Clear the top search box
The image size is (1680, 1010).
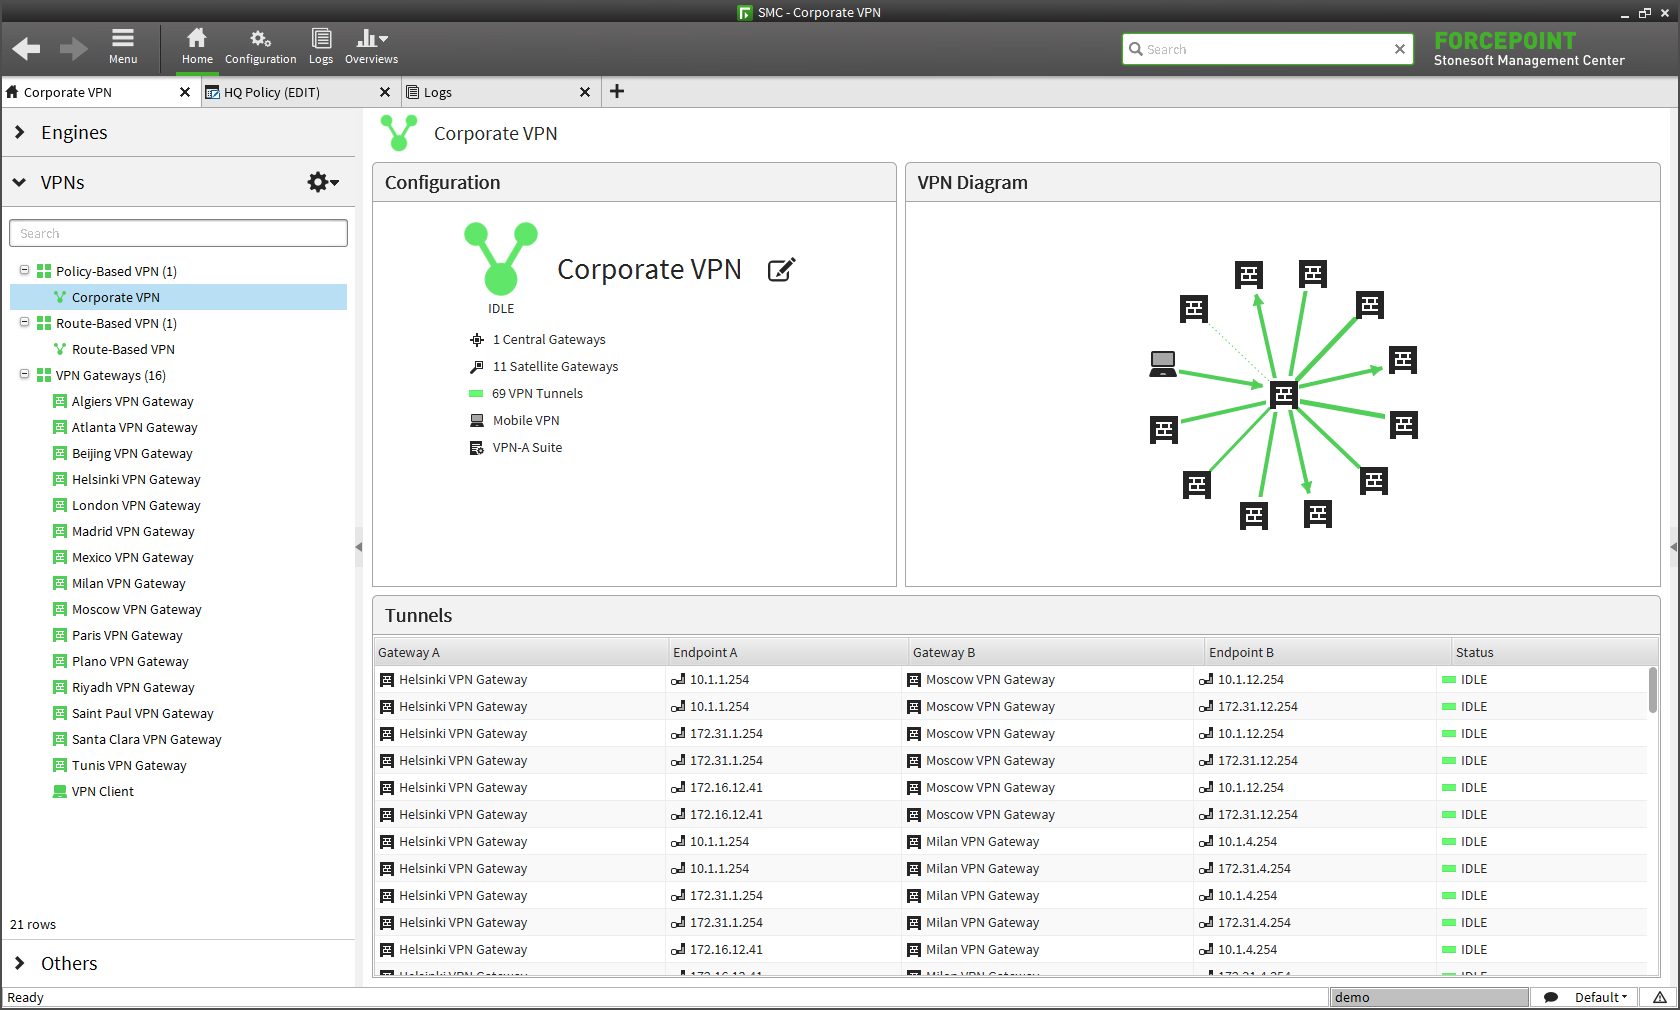[1400, 49]
